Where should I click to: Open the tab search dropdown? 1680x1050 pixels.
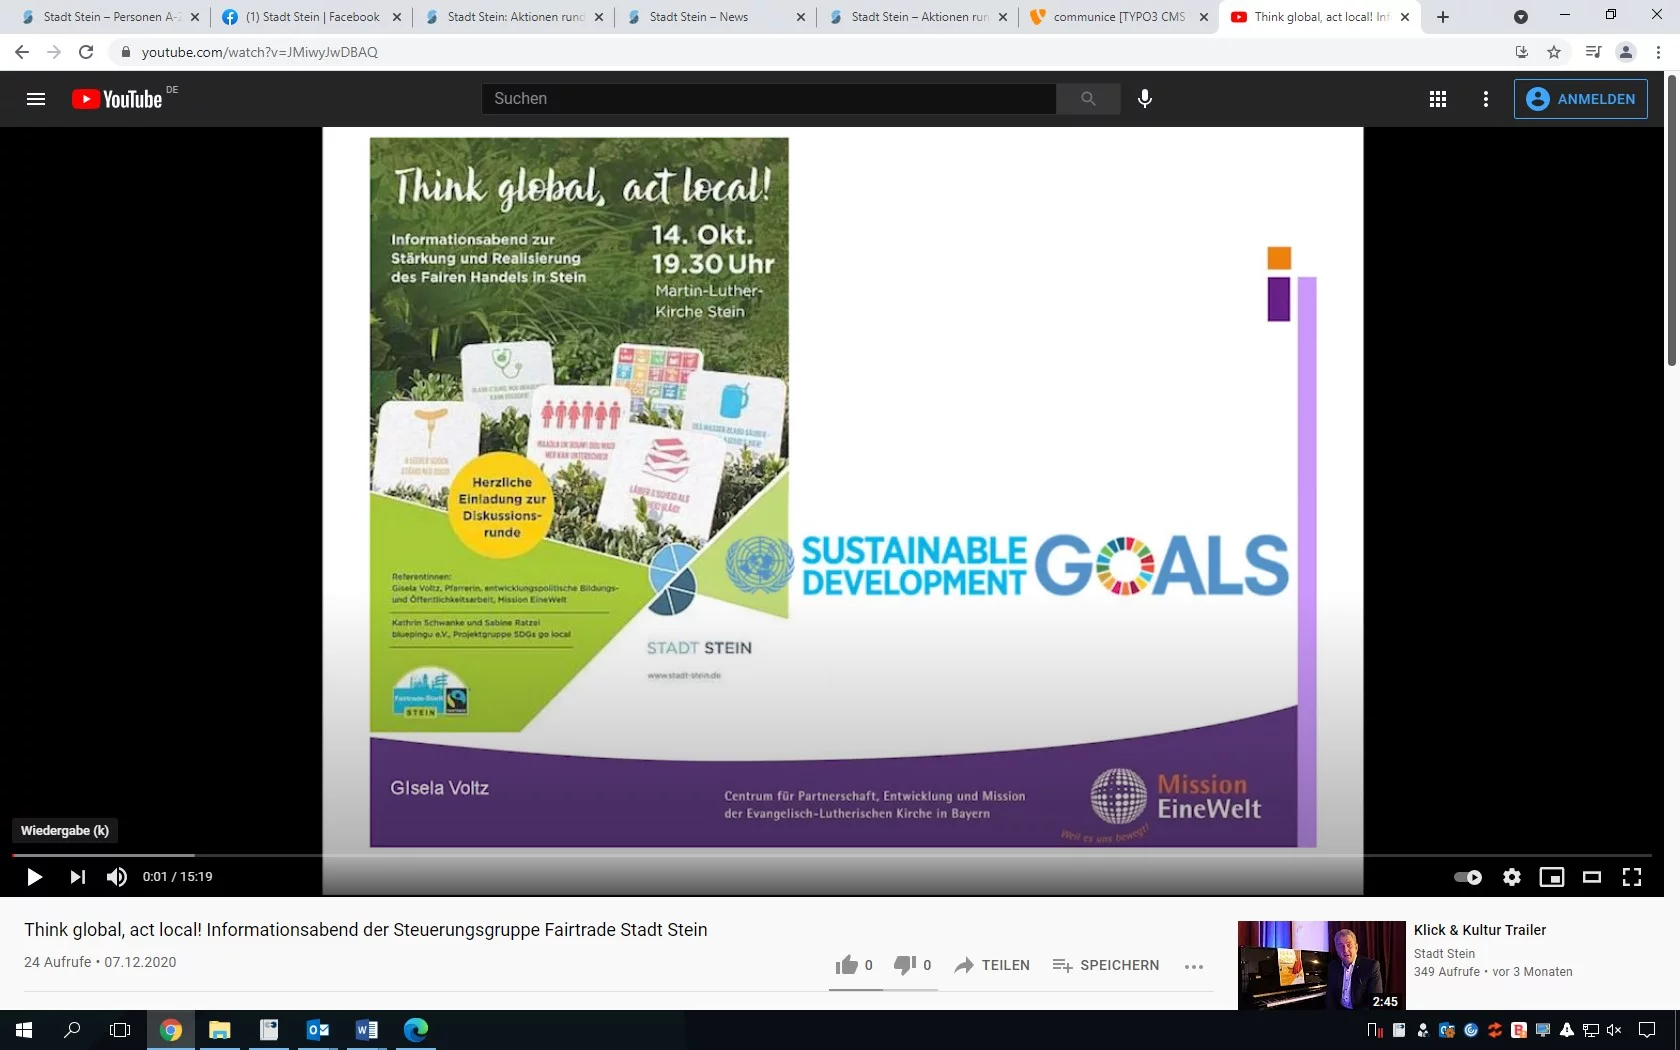click(1521, 17)
